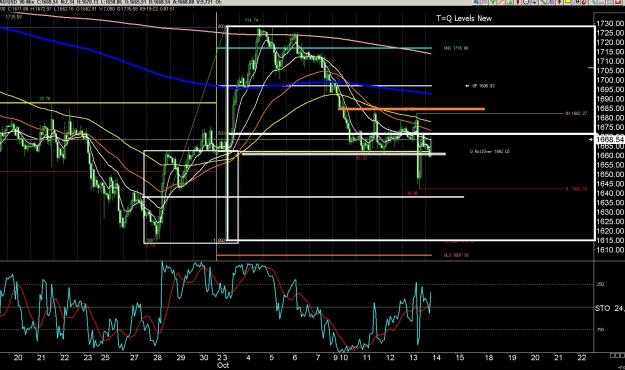Click date 11 on the time axis

pos(367,358)
